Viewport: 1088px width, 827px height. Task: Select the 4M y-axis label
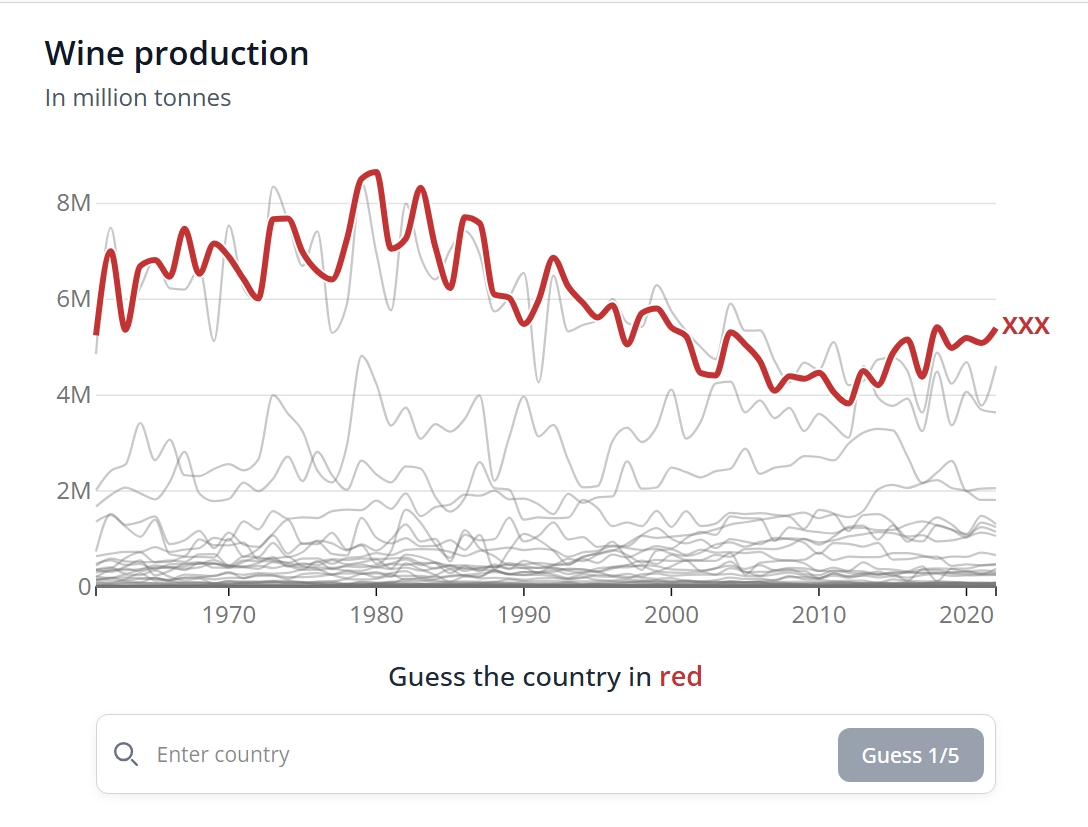pyautogui.click(x=73, y=395)
